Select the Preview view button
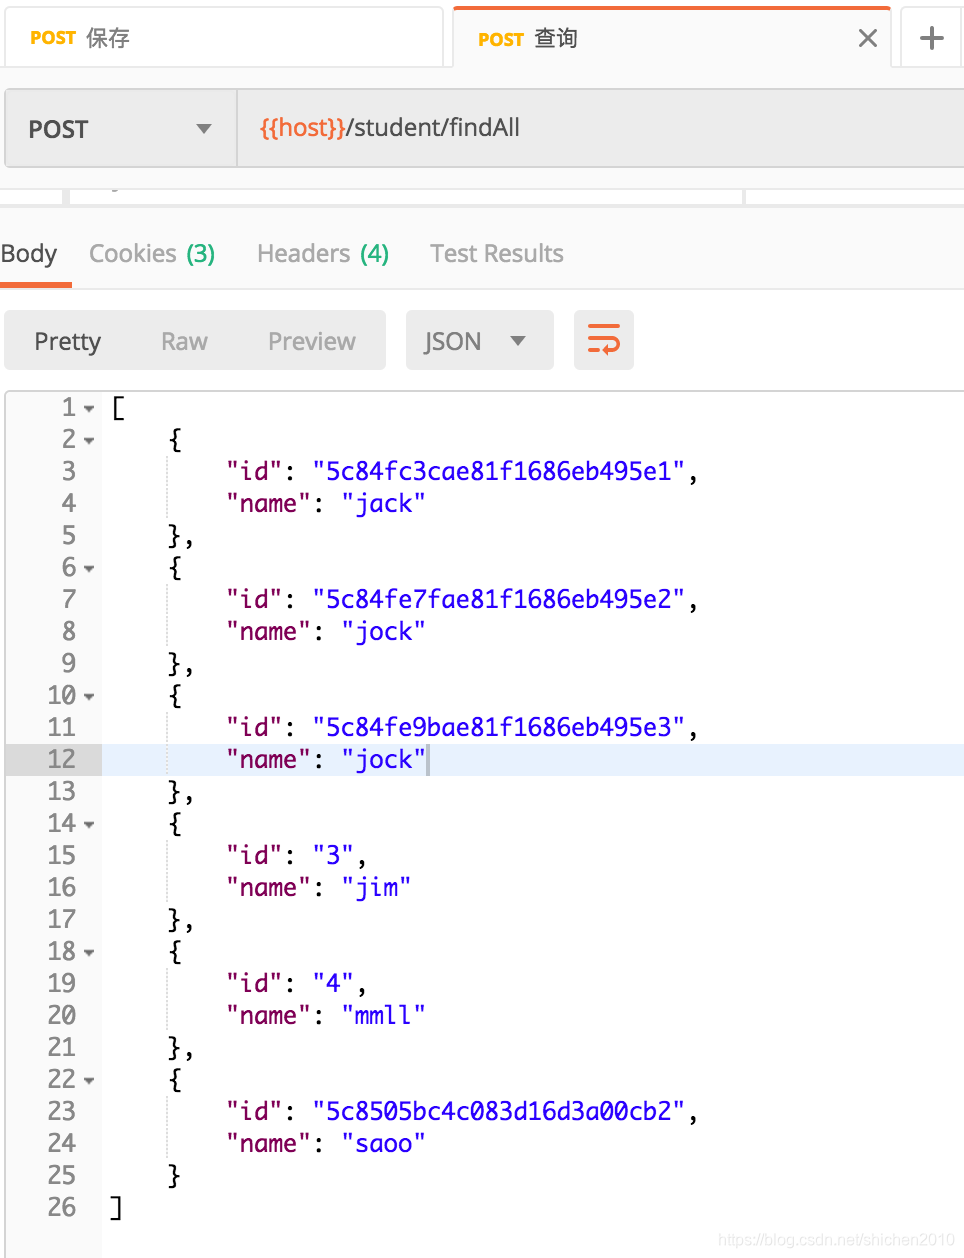964x1258 pixels. point(312,341)
